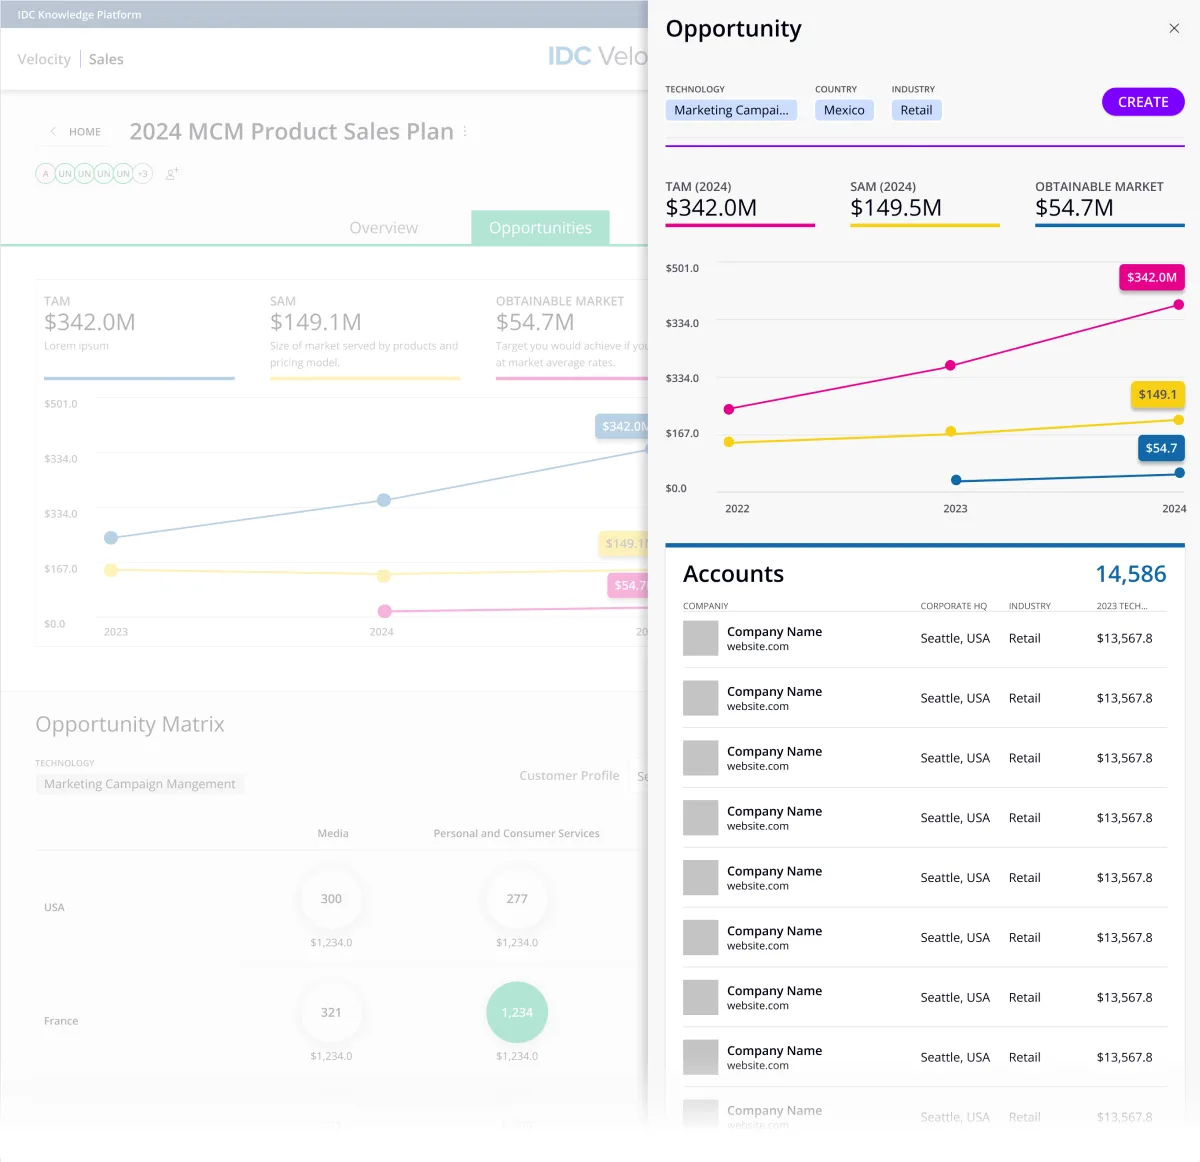Click the CREATE button
Viewport: 1200px width, 1162px height.
[1143, 102]
